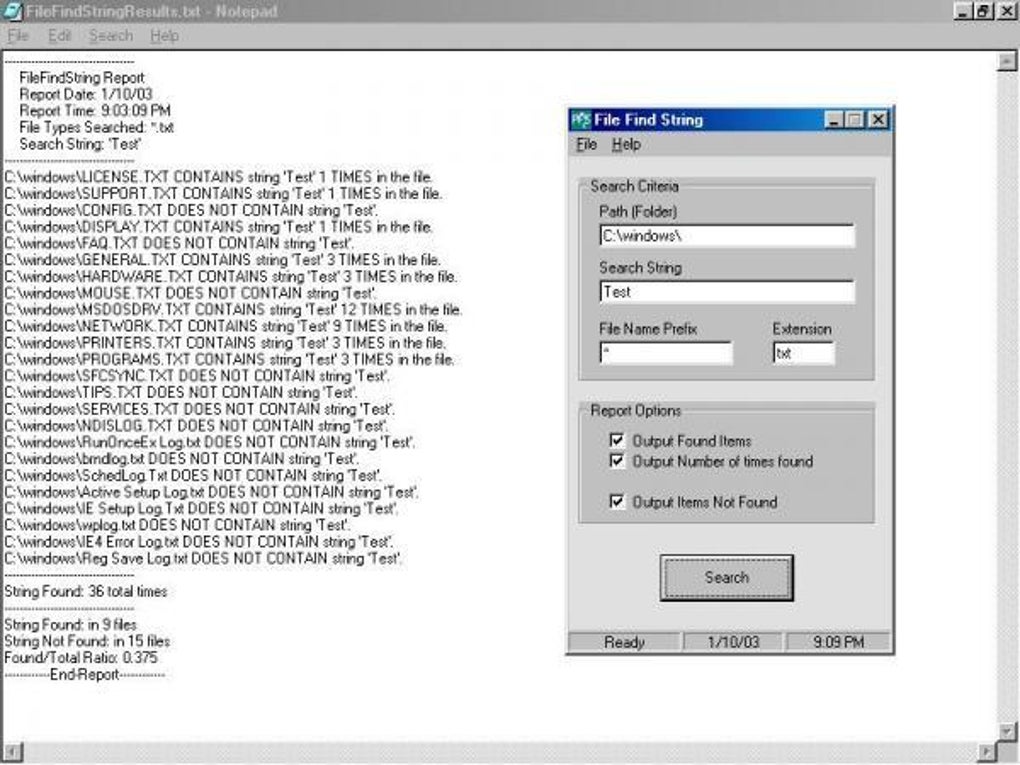Viewport: 1020px width, 765px height.
Task: Click the horizontal scroll left arrow
Action: pos(12,751)
